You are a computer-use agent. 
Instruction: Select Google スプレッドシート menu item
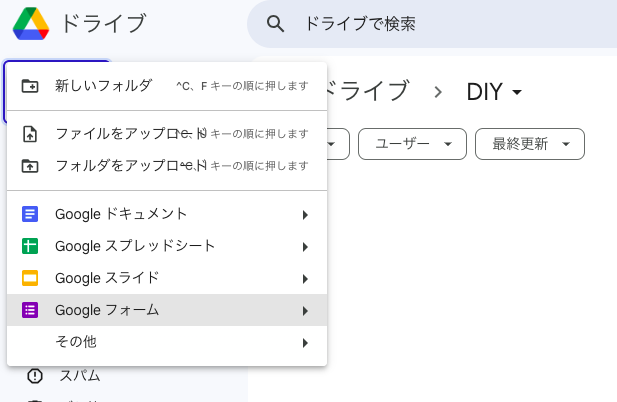[167, 246]
